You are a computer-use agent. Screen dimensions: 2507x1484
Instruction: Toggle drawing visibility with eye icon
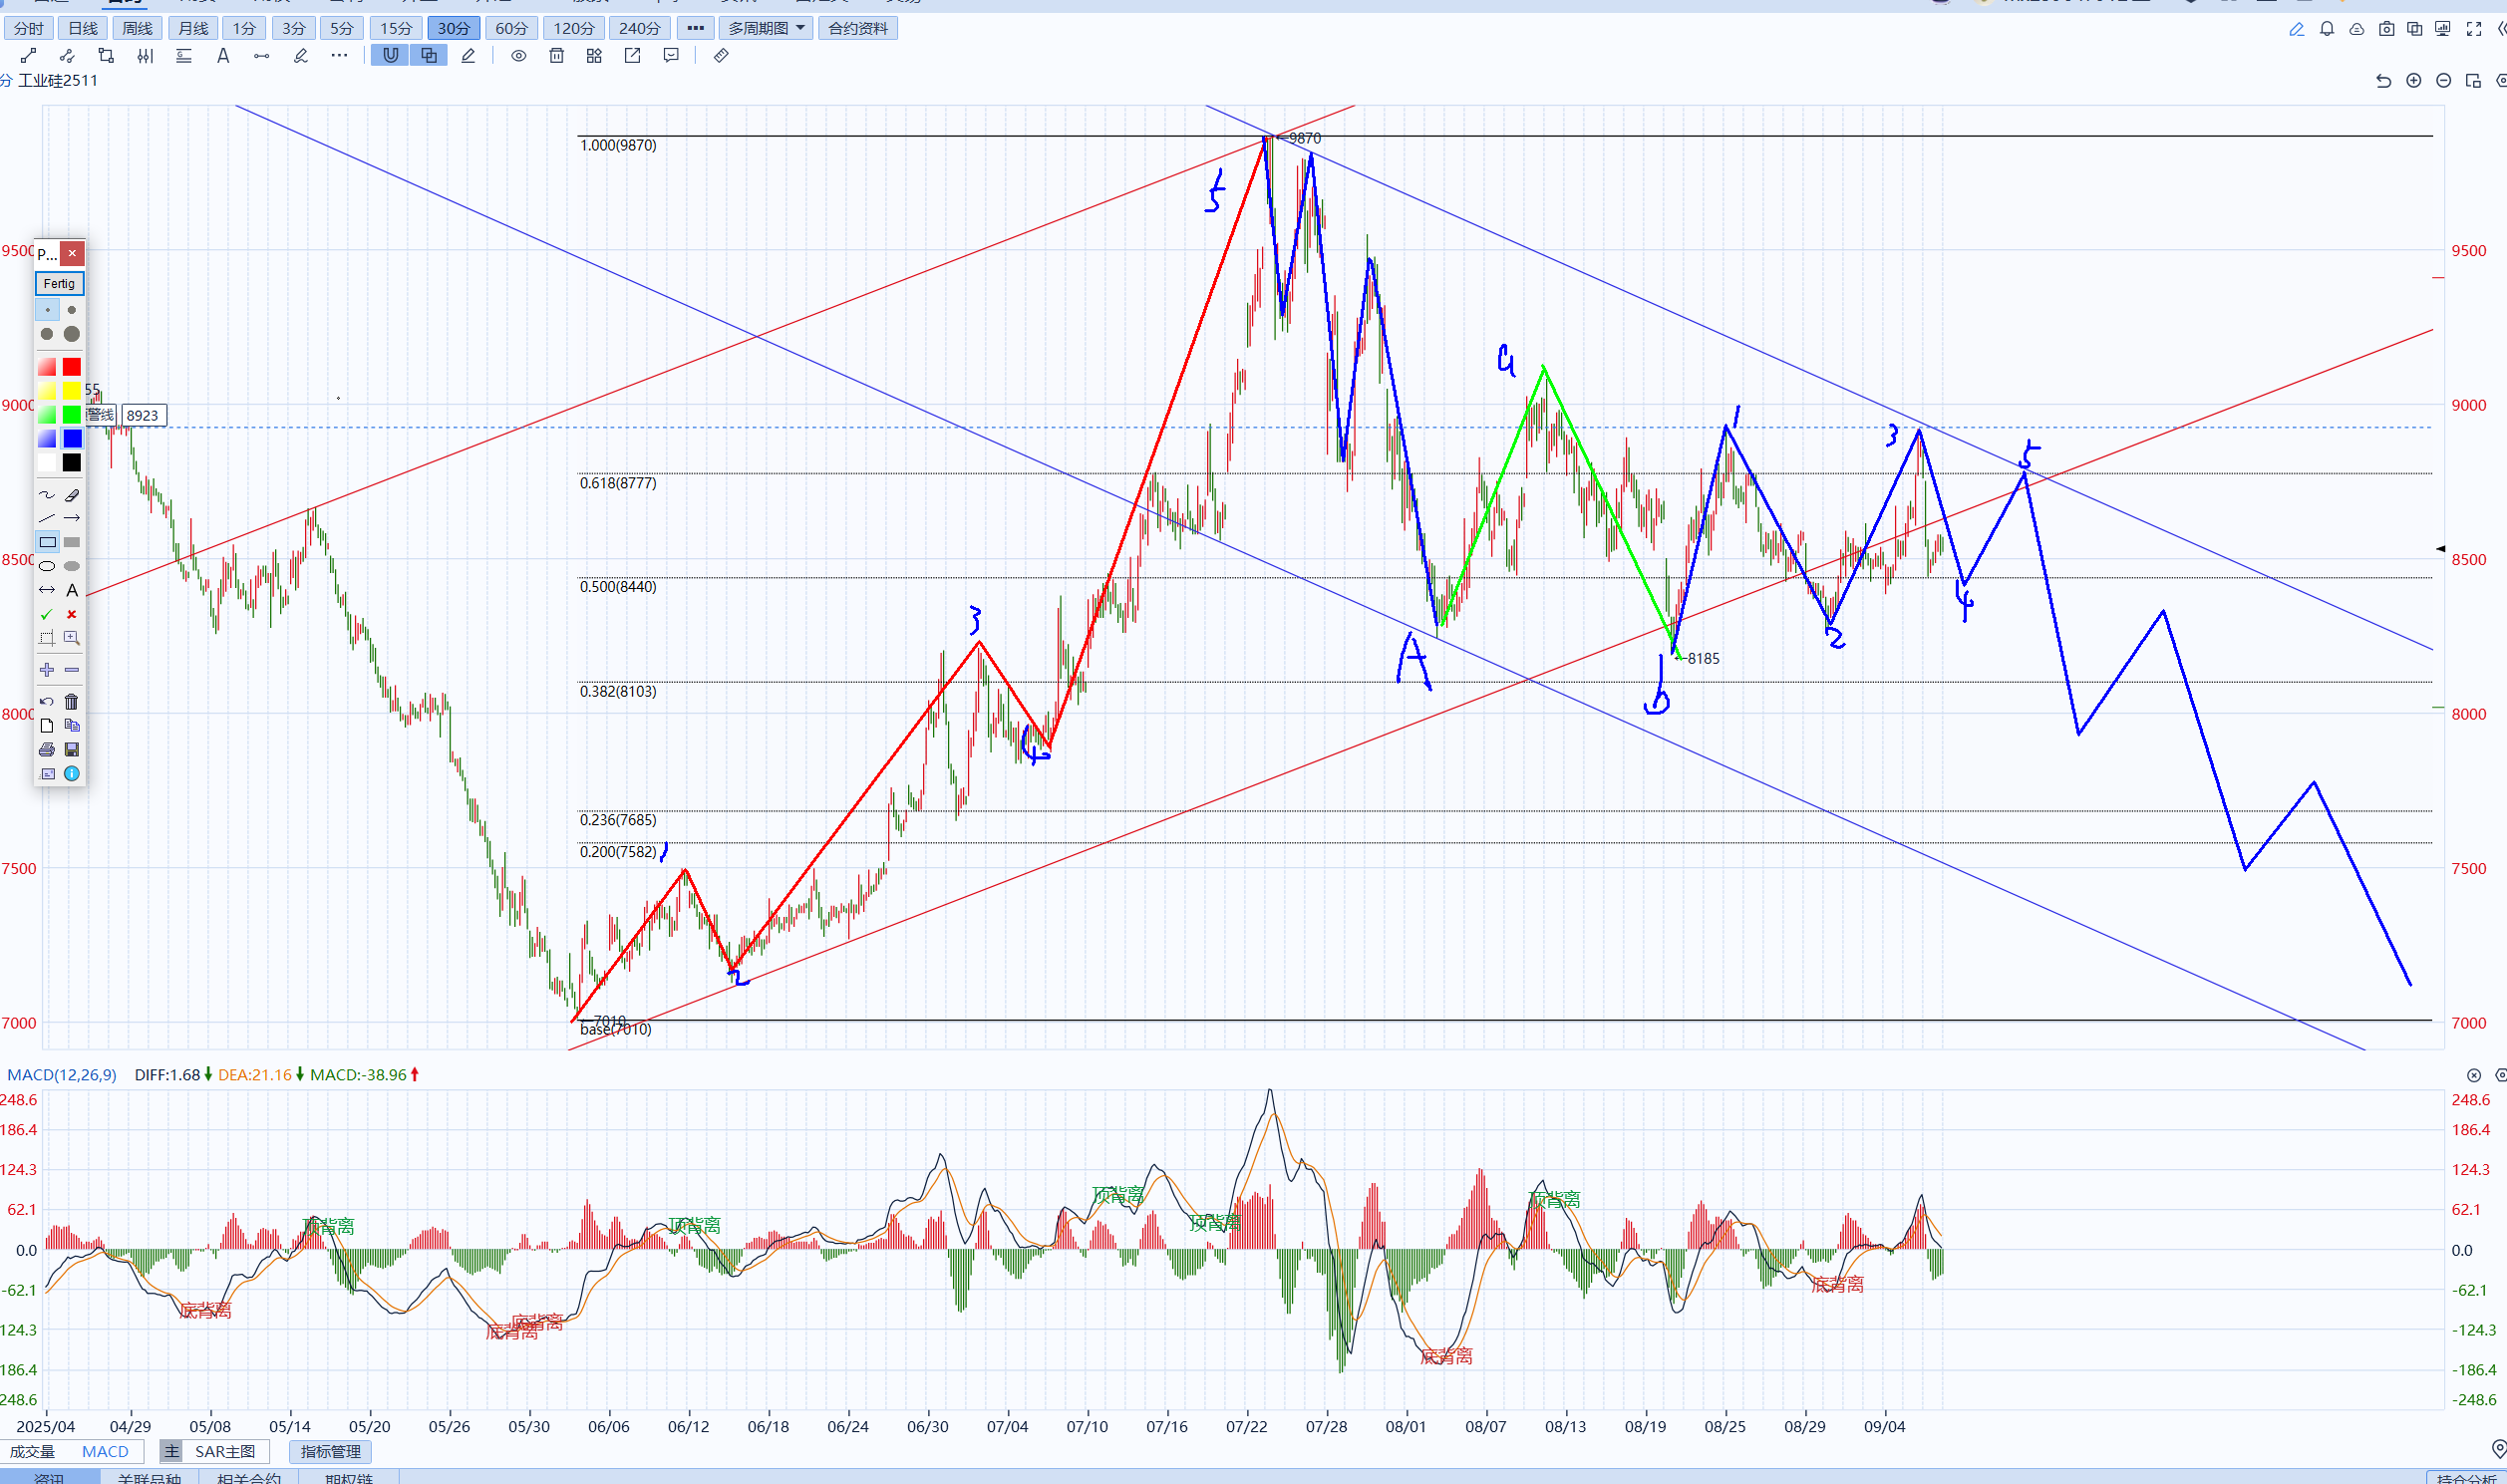tap(519, 56)
